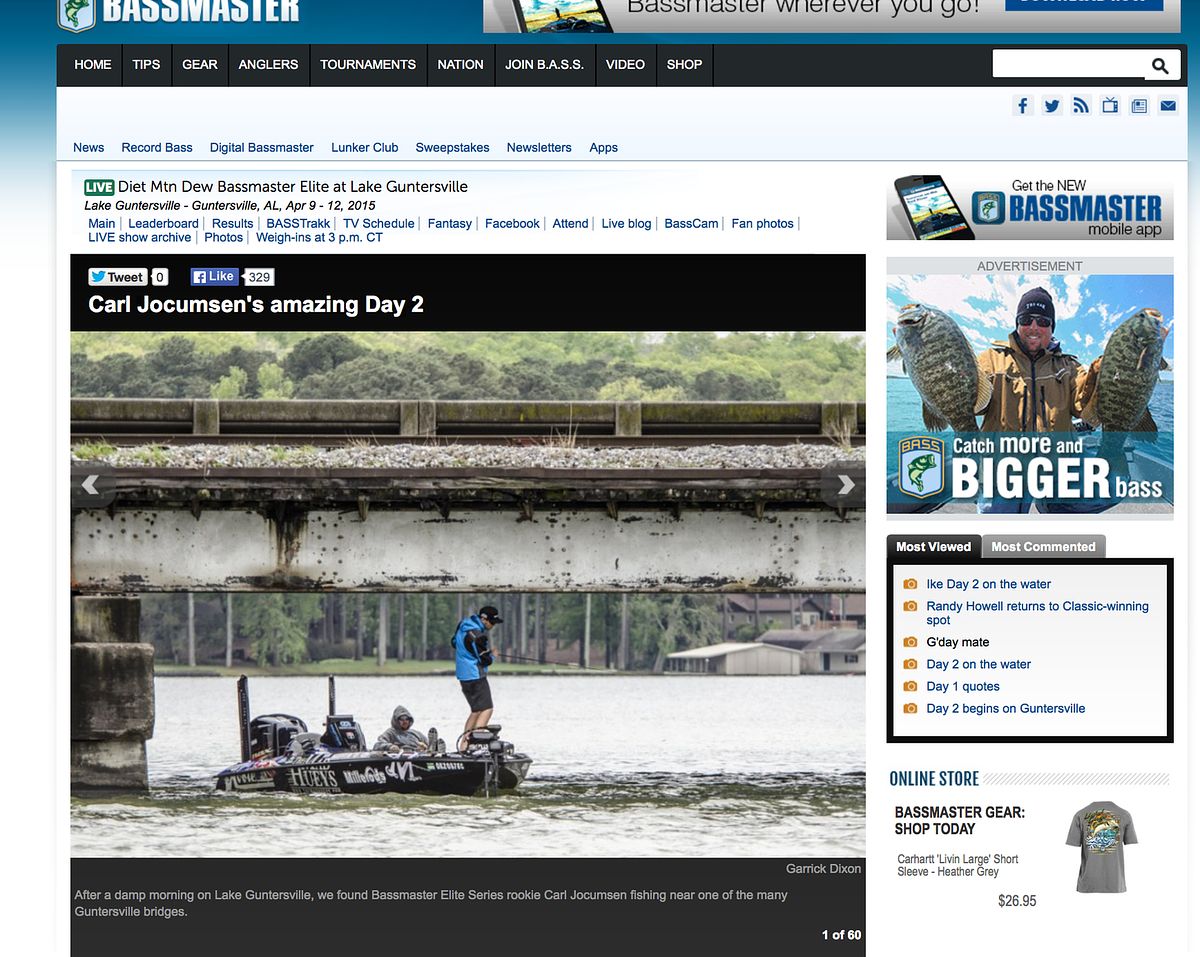Open the TOURNAMENTS menu item

coord(368,65)
